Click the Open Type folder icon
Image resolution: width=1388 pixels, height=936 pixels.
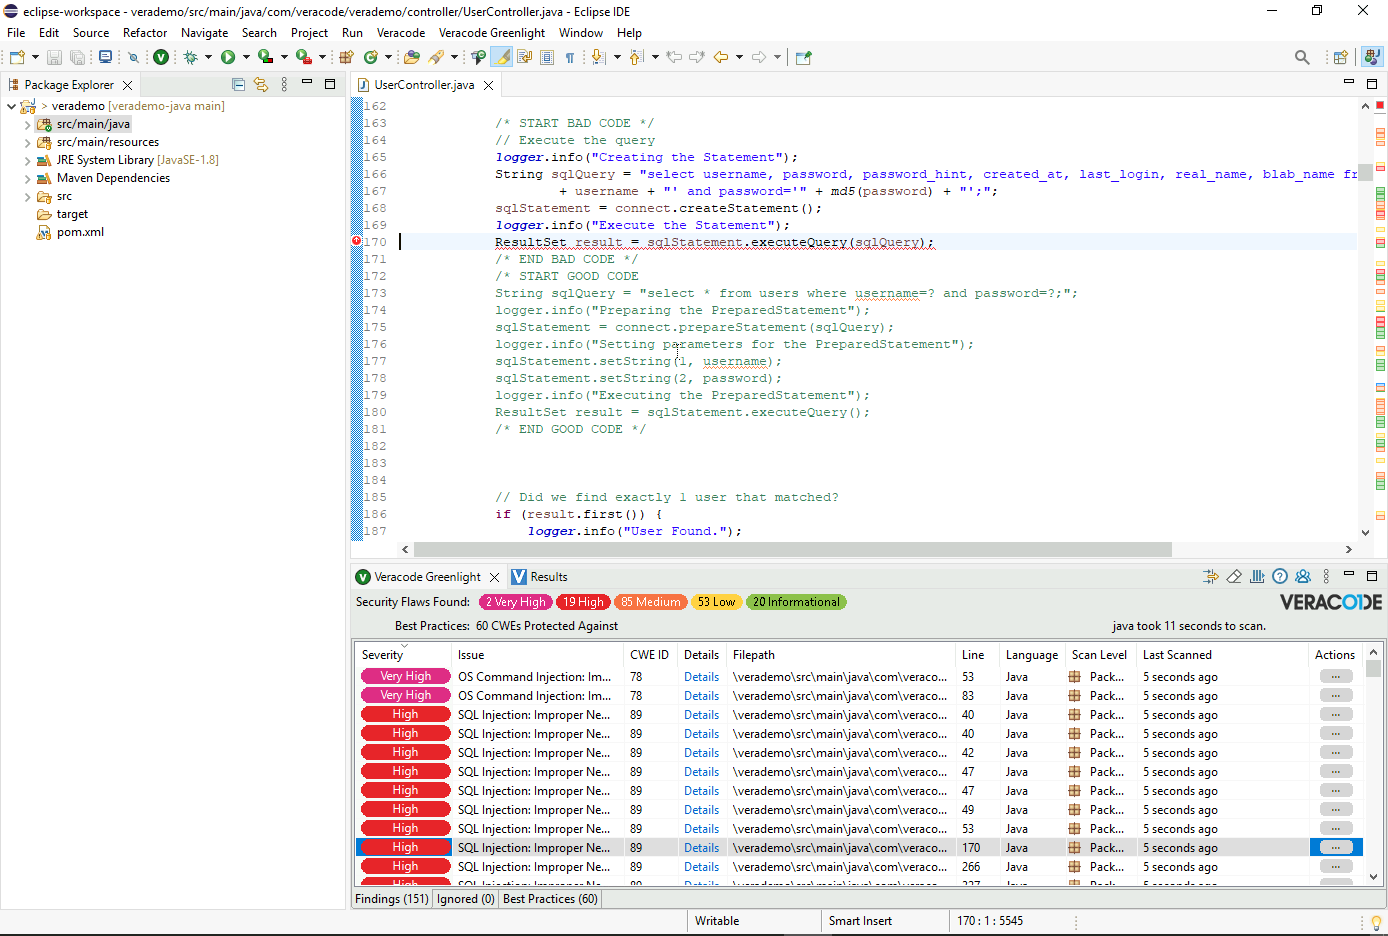pos(411,57)
